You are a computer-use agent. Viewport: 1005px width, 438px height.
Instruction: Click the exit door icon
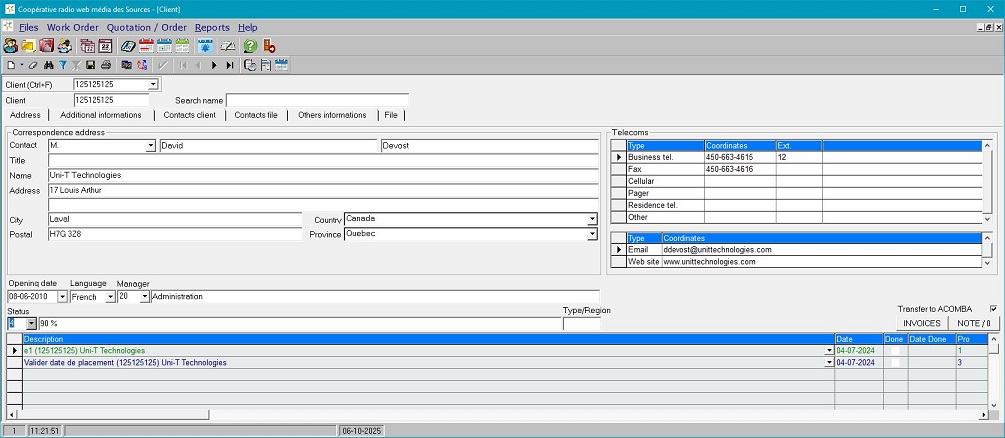[x=269, y=46]
